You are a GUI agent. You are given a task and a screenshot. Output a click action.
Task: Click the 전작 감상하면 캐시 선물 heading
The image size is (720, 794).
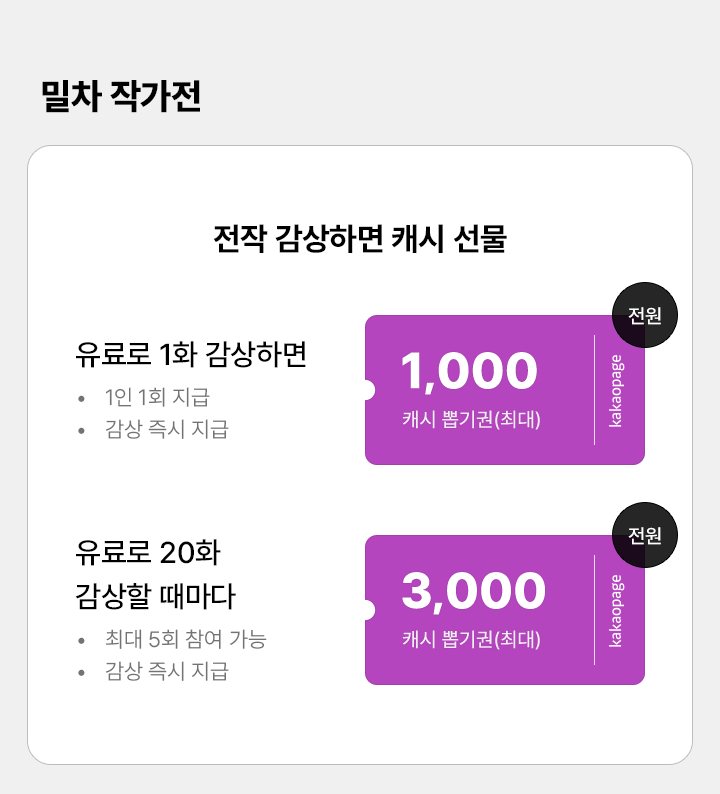tap(360, 239)
